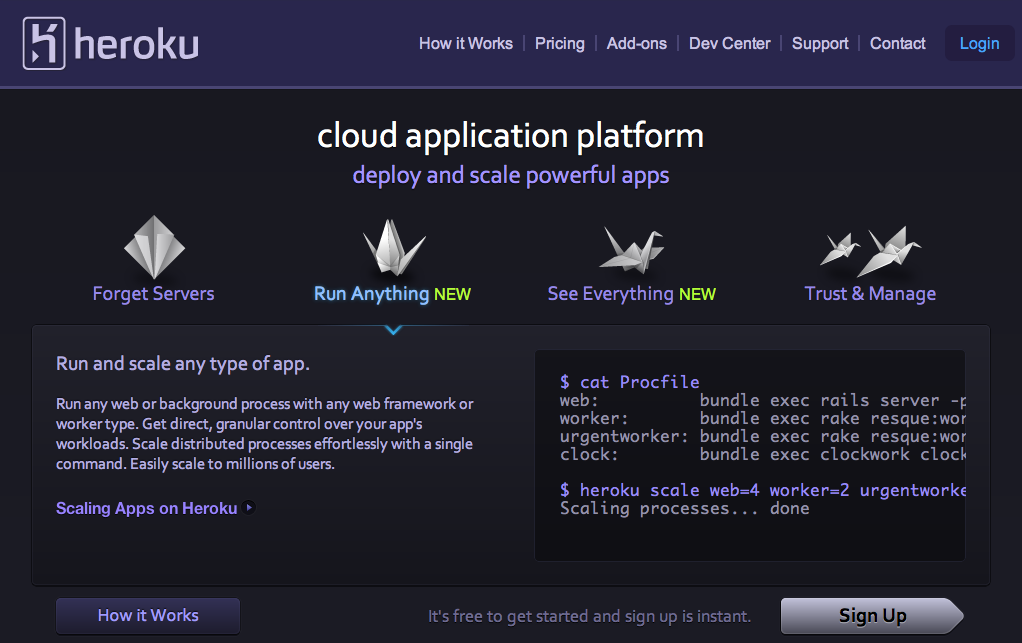Image resolution: width=1022 pixels, height=643 pixels.
Task: Visit the Dev Center
Action: (x=729, y=44)
